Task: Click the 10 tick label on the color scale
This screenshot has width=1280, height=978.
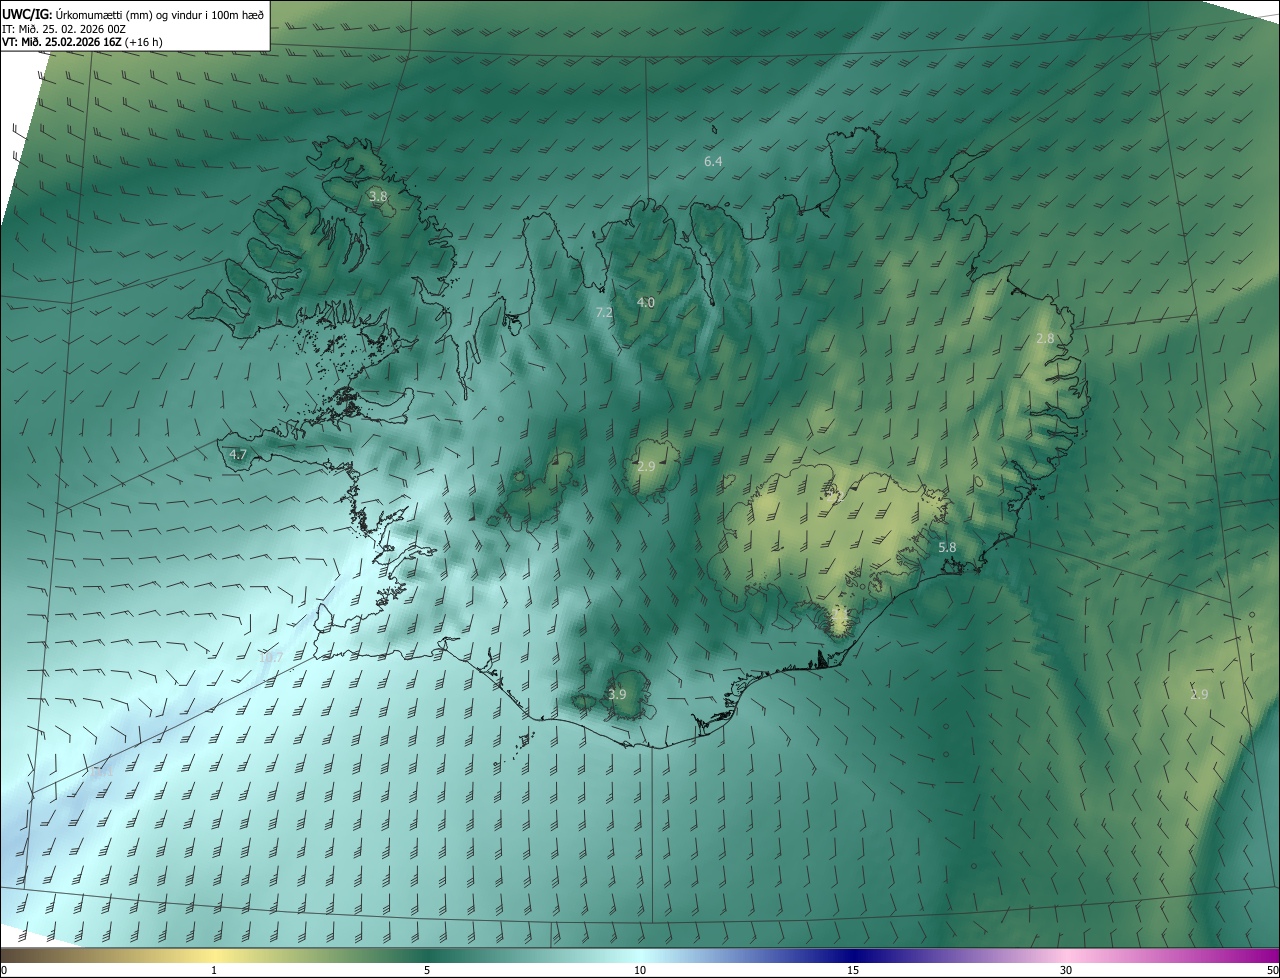Action: [640, 970]
